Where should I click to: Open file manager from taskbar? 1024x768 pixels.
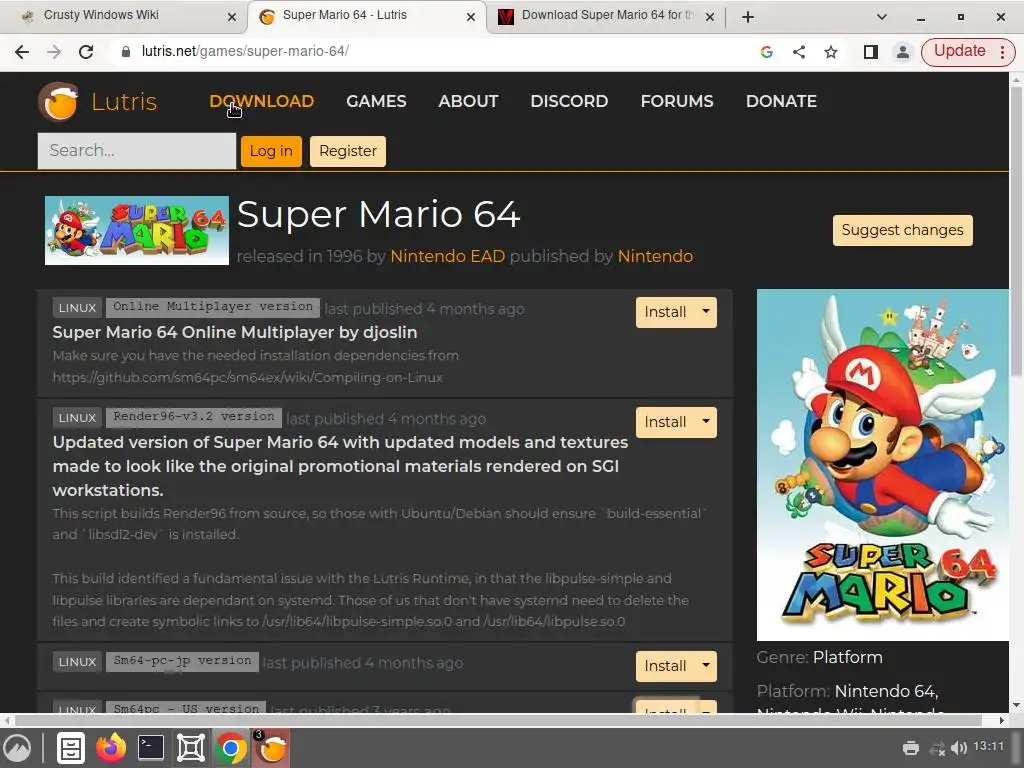click(71, 748)
